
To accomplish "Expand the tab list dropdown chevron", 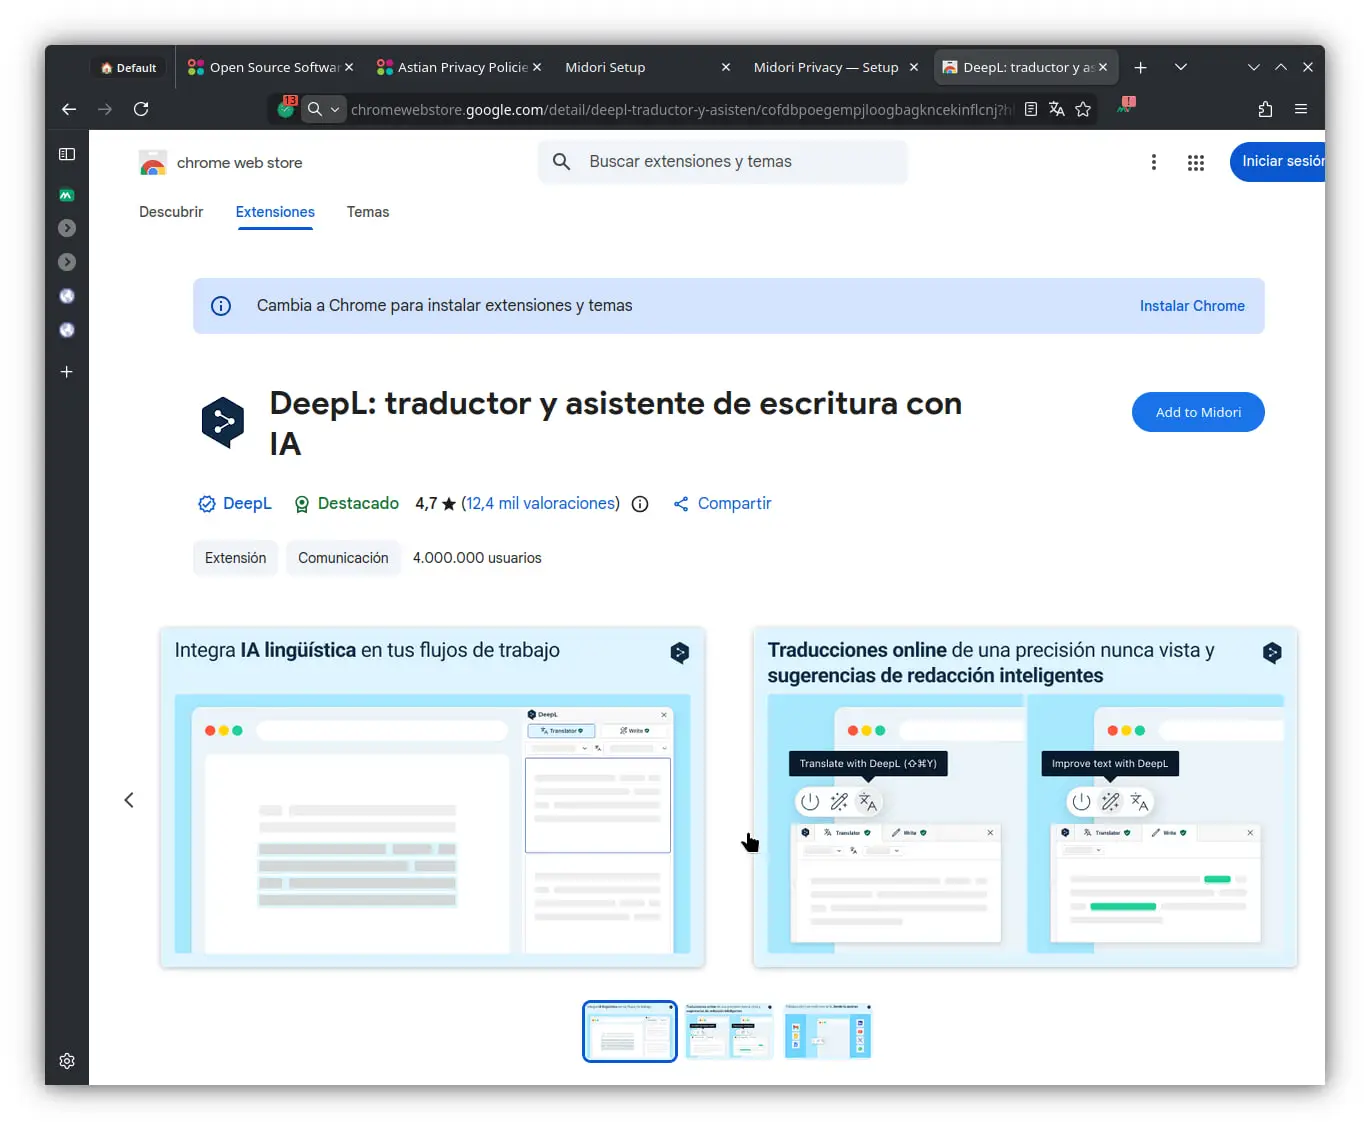I will tap(1181, 67).
